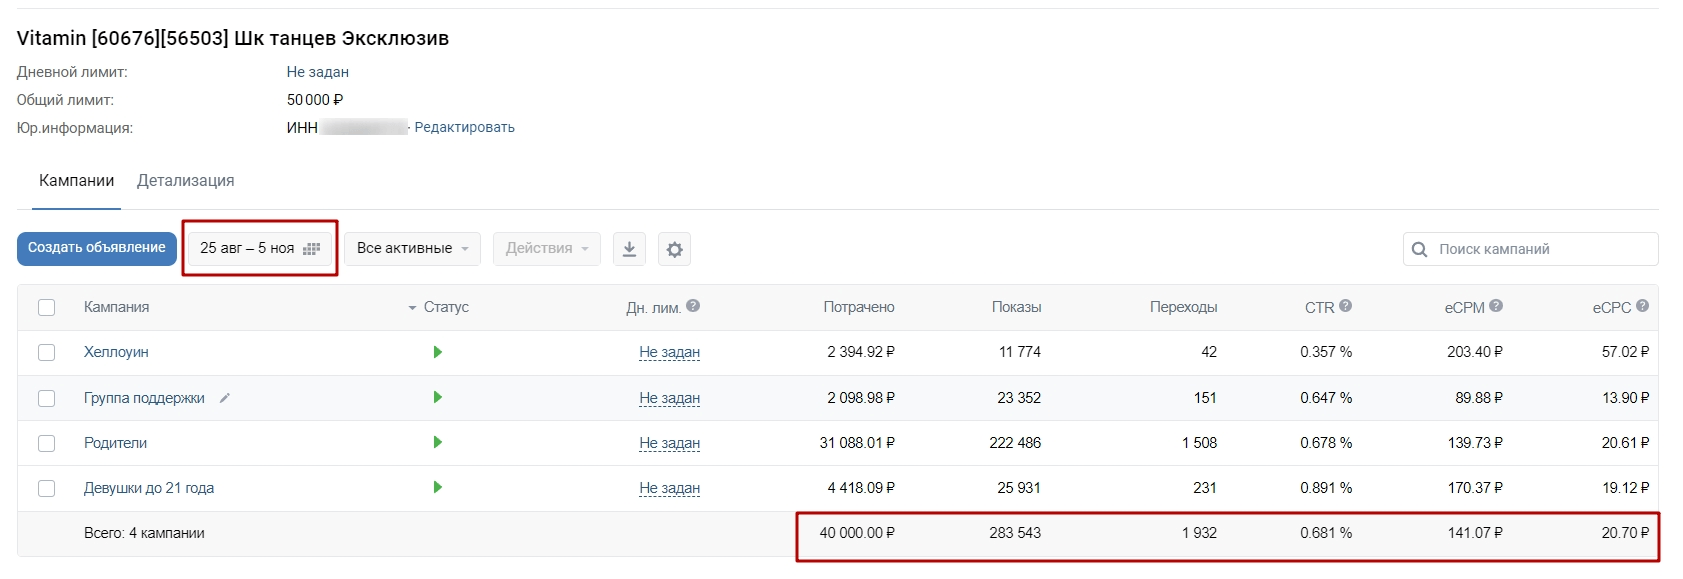Screen dimensions: 1683x579
Task: Focus the Поиск кампаний search field
Action: [x=1540, y=249]
